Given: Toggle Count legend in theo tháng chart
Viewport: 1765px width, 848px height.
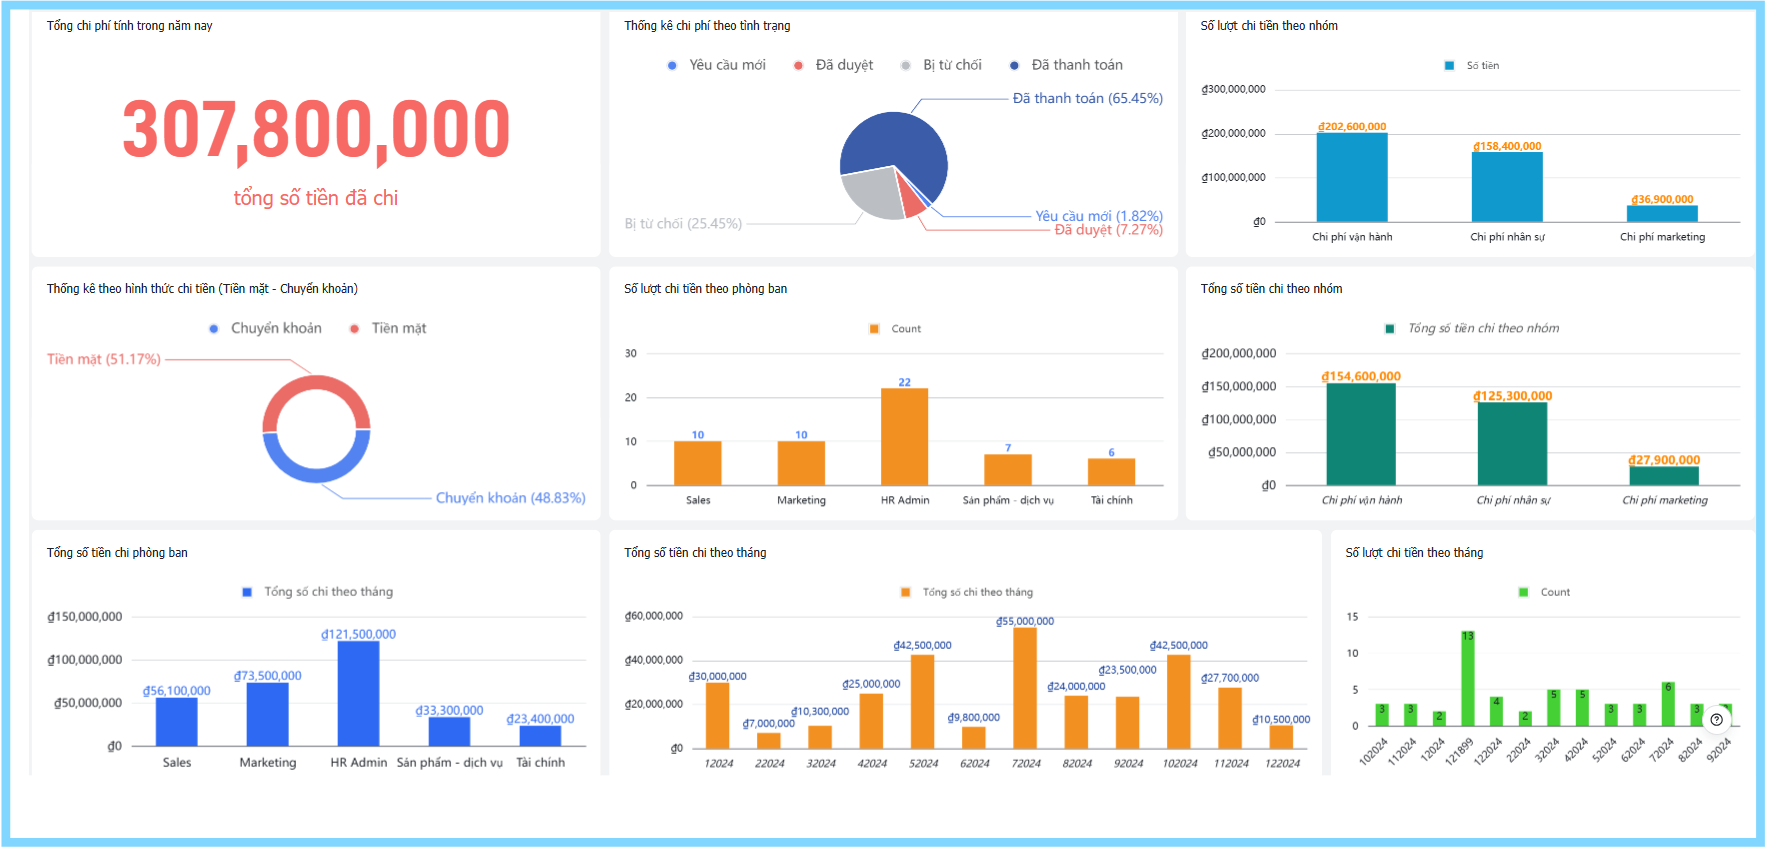Looking at the screenshot, I should [1545, 592].
